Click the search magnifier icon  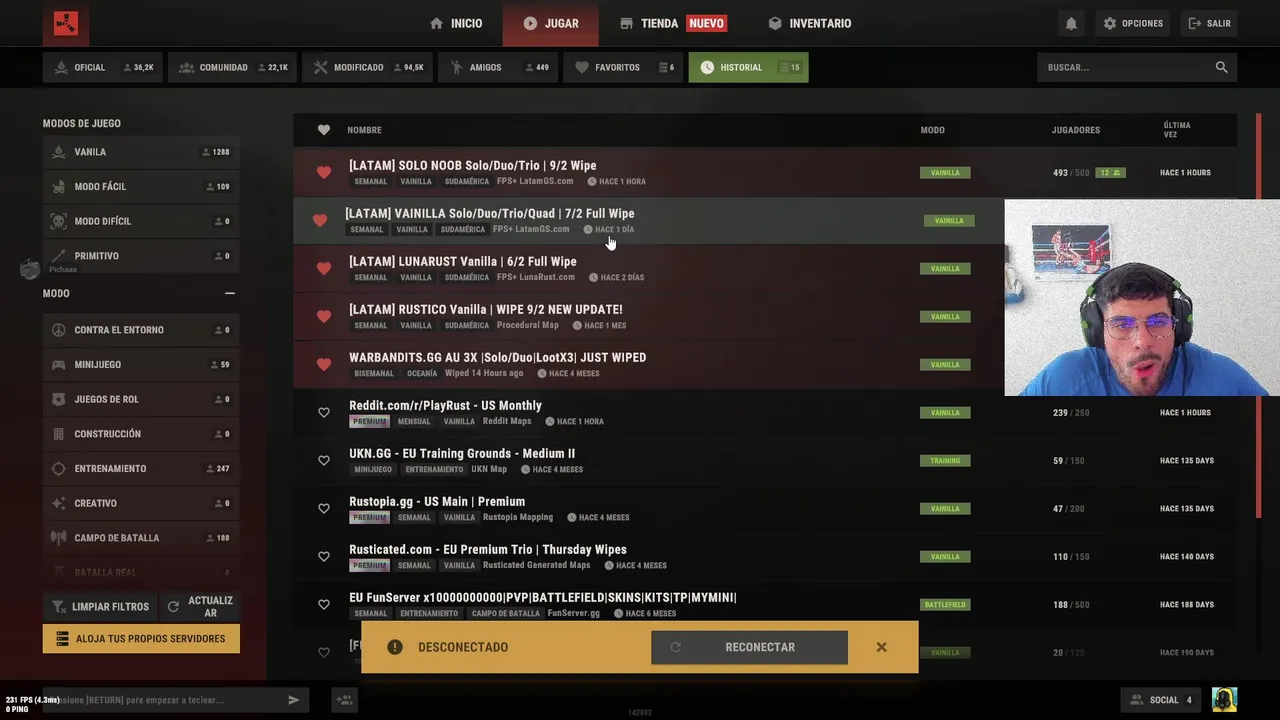point(1221,67)
